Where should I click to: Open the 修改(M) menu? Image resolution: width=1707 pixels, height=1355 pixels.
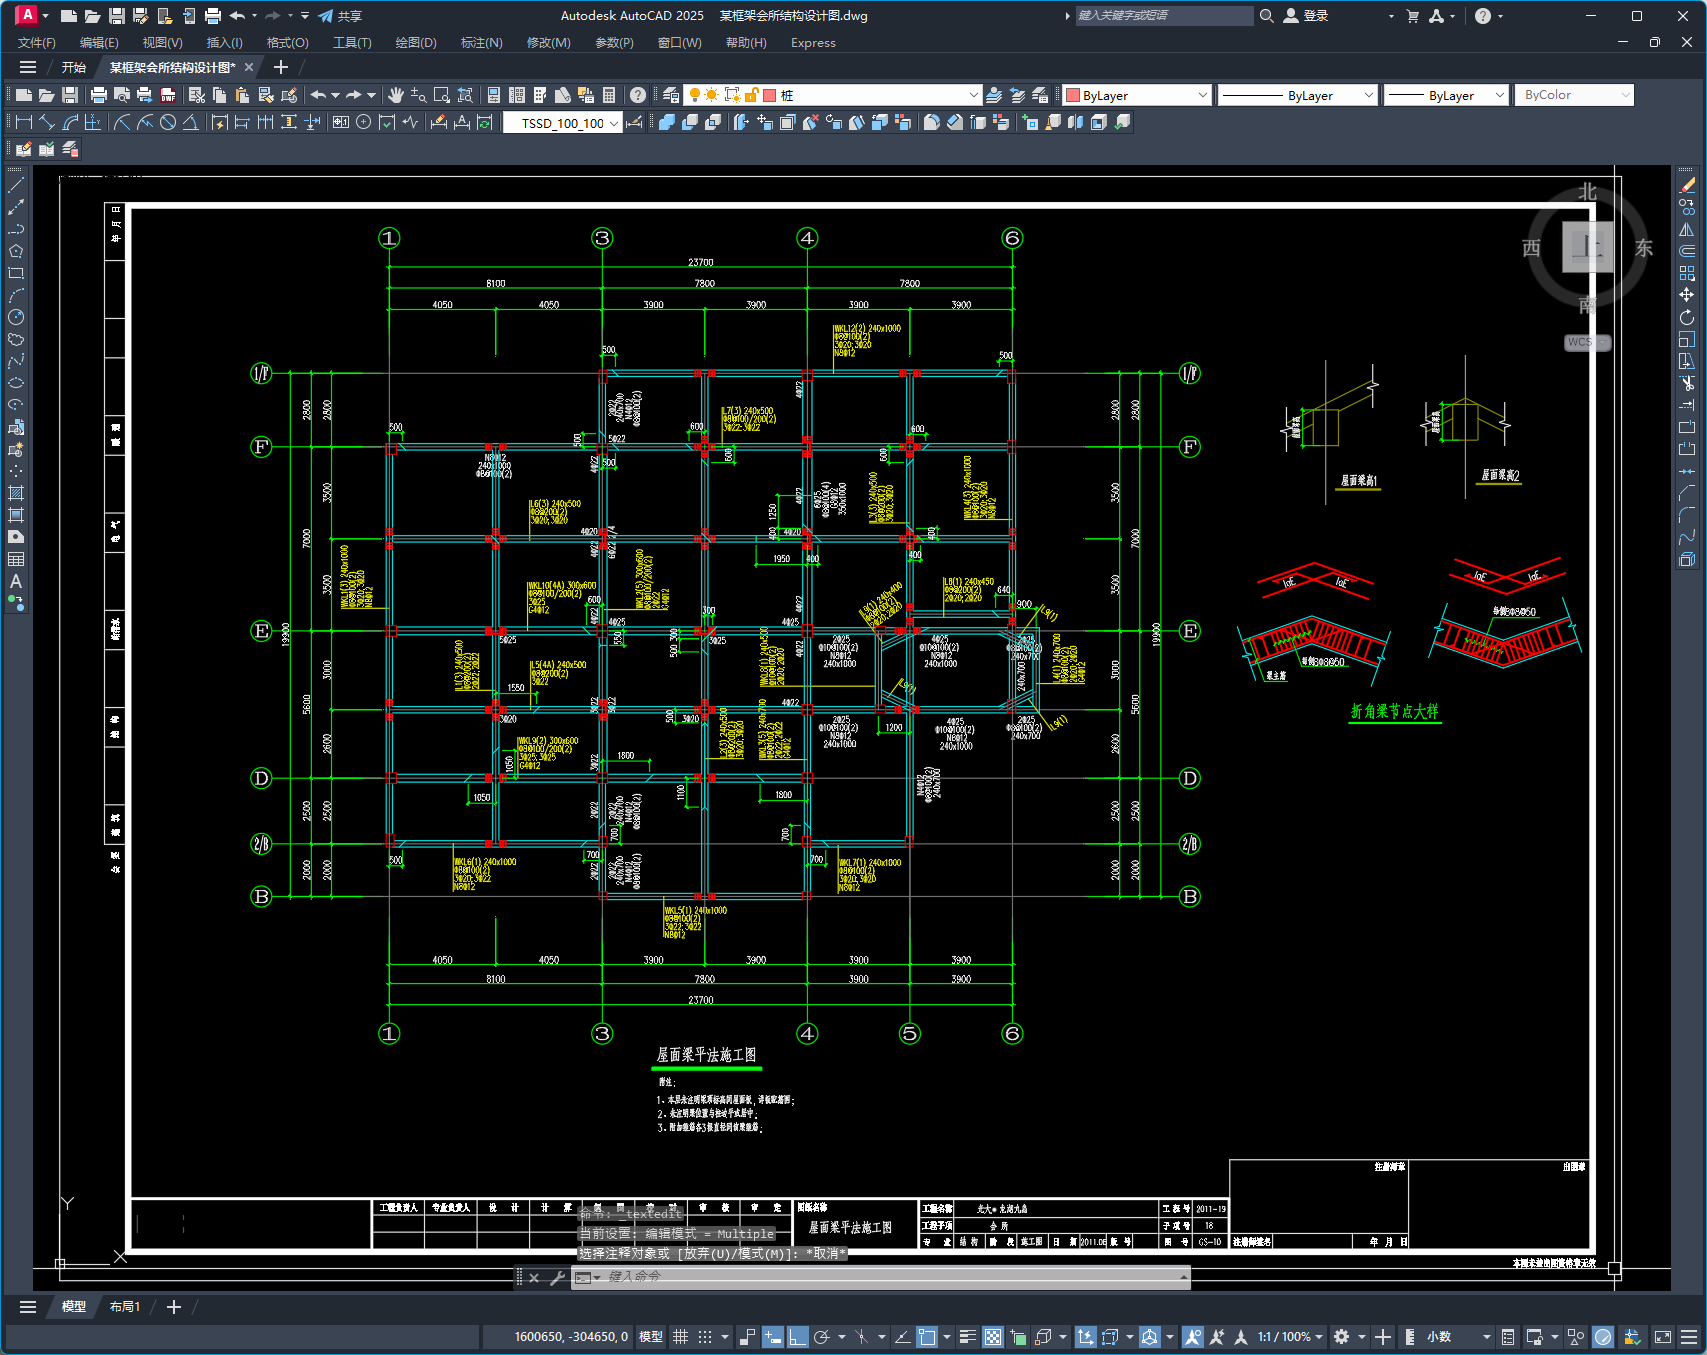coord(548,43)
